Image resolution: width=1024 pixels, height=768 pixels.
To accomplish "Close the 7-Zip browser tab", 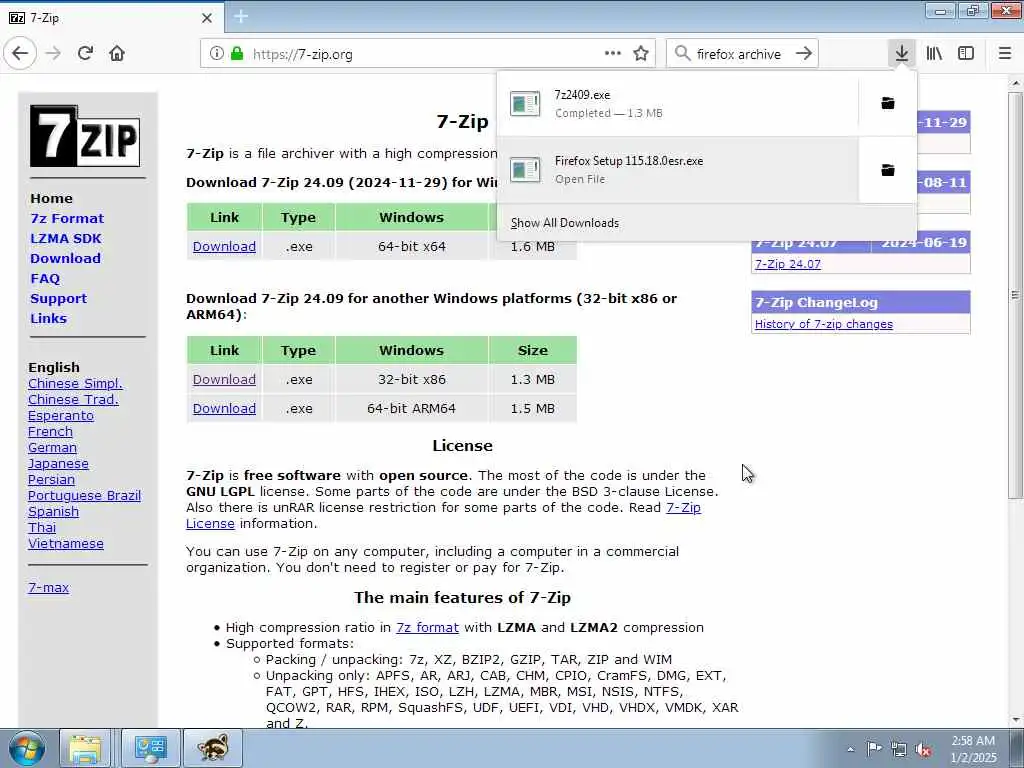I will pyautogui.click(x=207, y=18).
